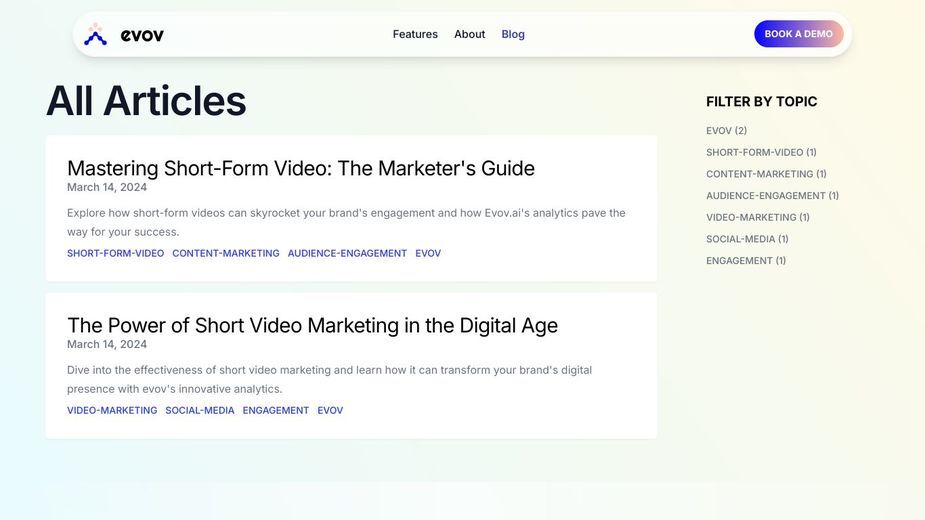Viewport: 925px width, 520px height.
Task: Click VIDEO-MARKETING tag on second article
Action: pos(112,410)
